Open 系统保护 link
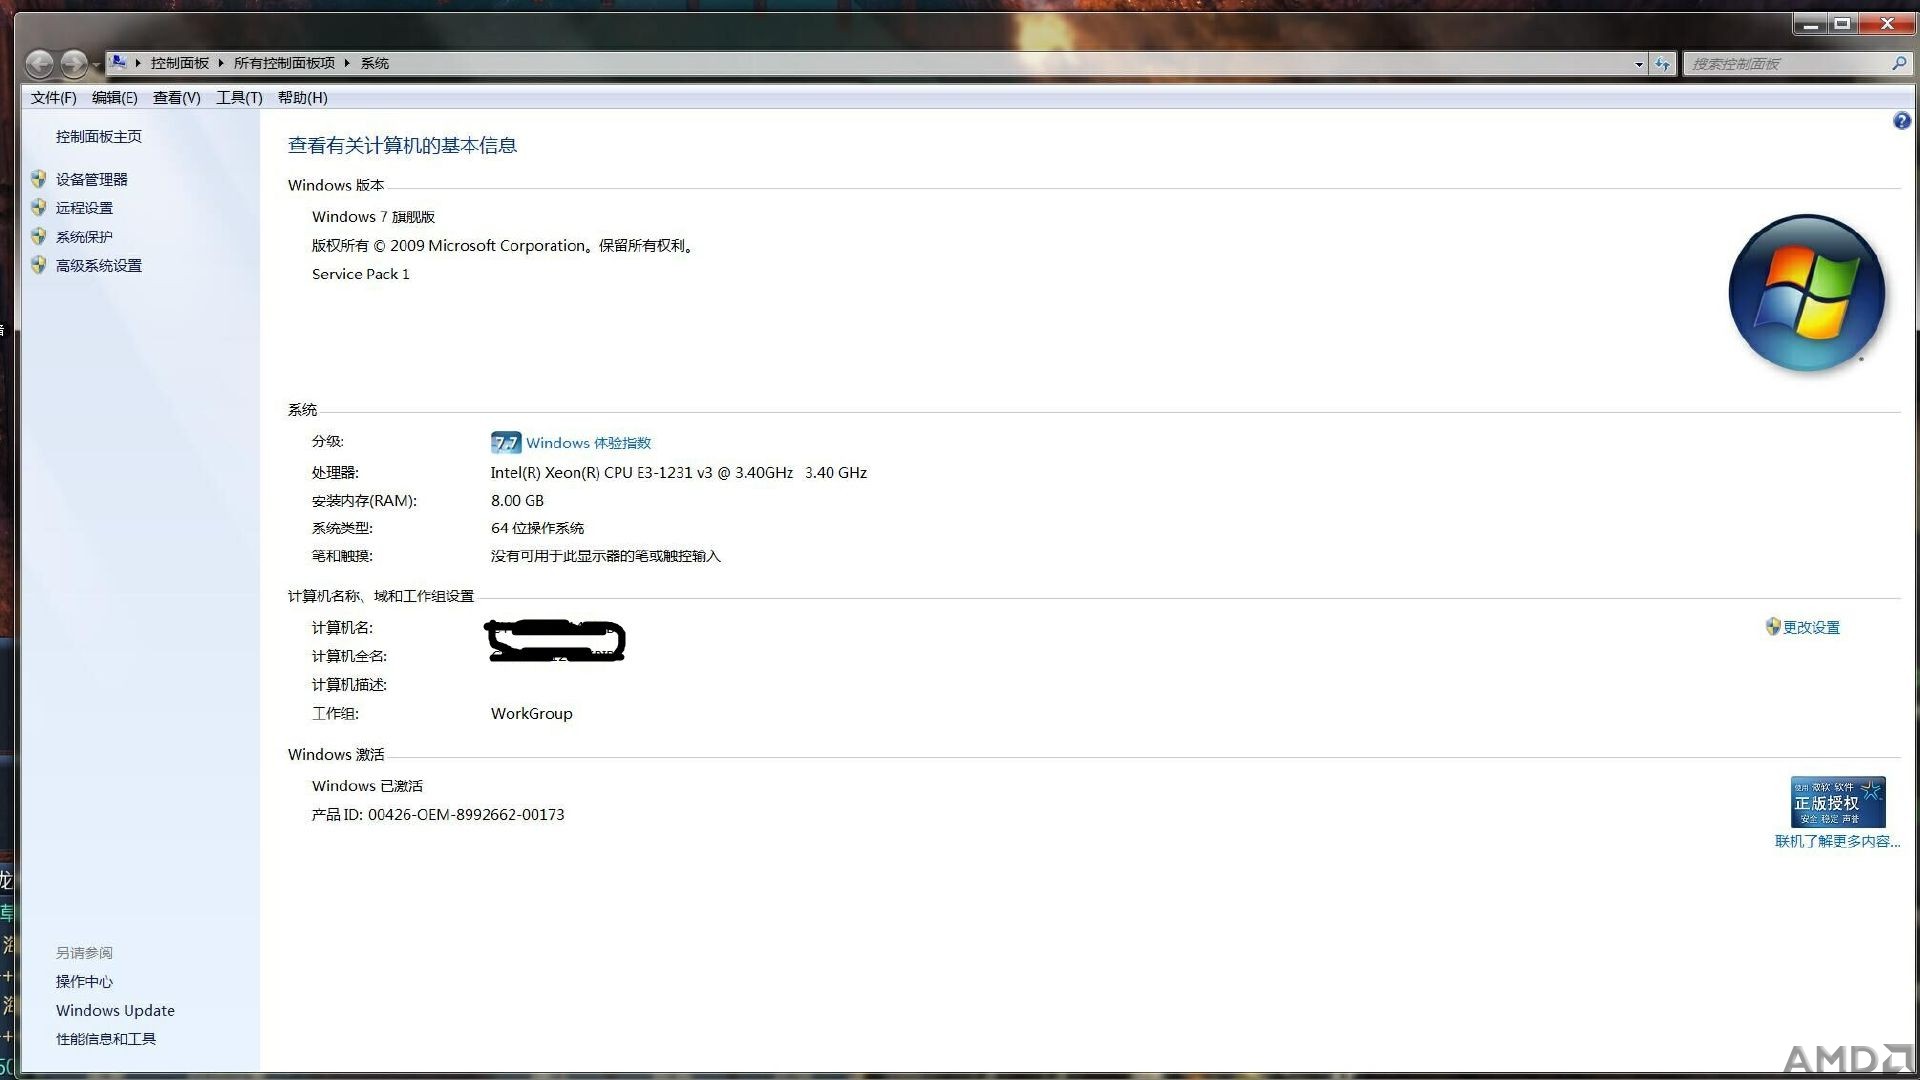1920x1080 pixels. coord(84,237)
